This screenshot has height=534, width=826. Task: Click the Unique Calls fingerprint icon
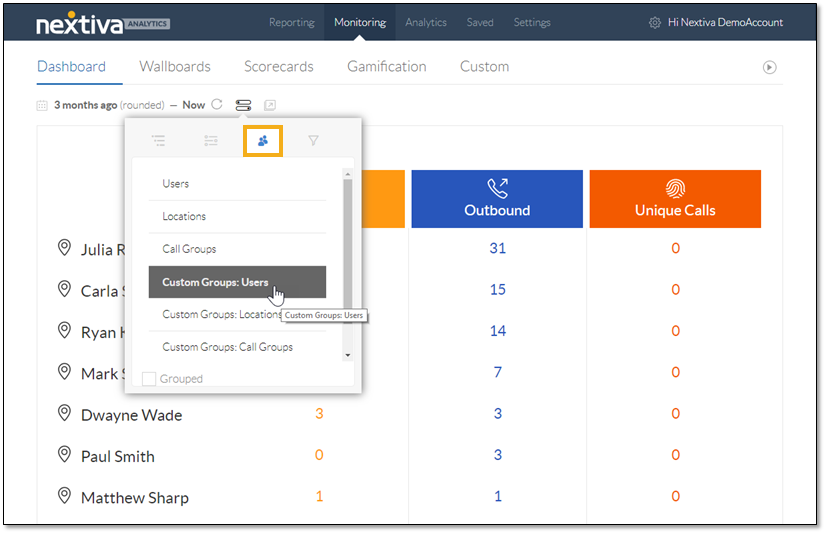point(675,189)
